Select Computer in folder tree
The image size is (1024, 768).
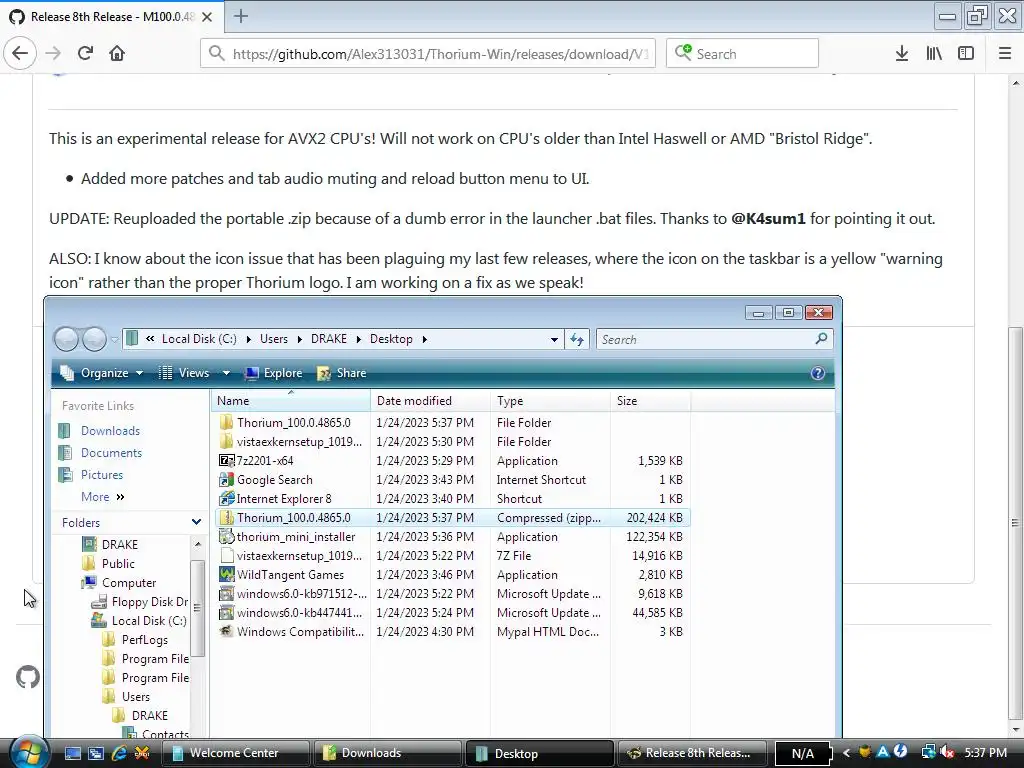pos(129,583)
